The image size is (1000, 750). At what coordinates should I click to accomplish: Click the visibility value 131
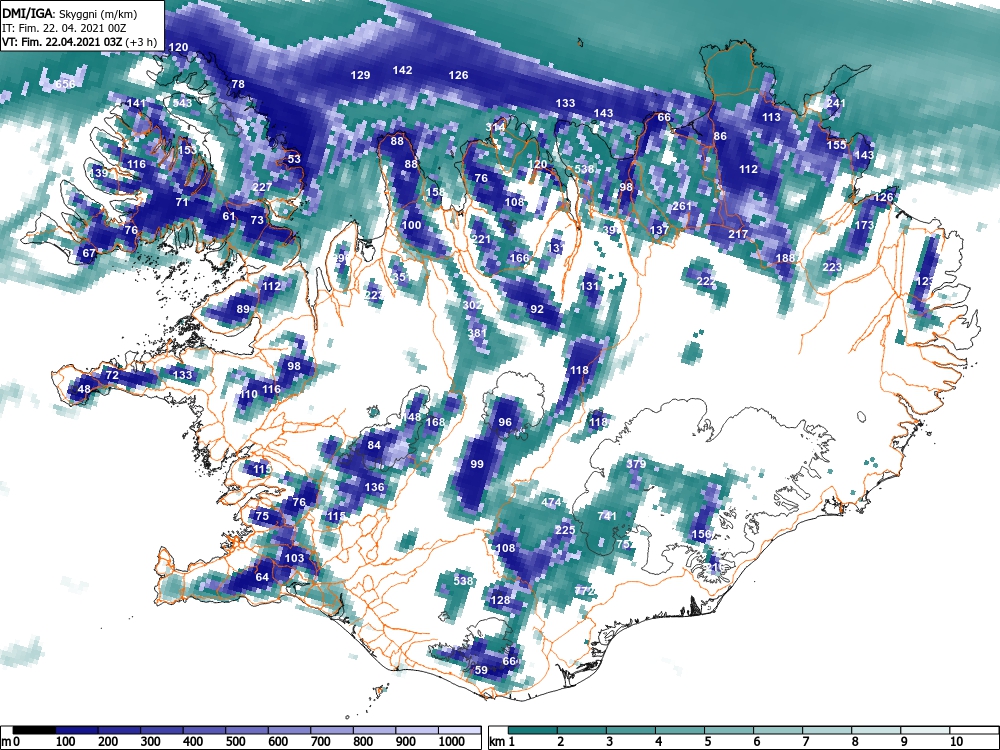pos(590,286)
